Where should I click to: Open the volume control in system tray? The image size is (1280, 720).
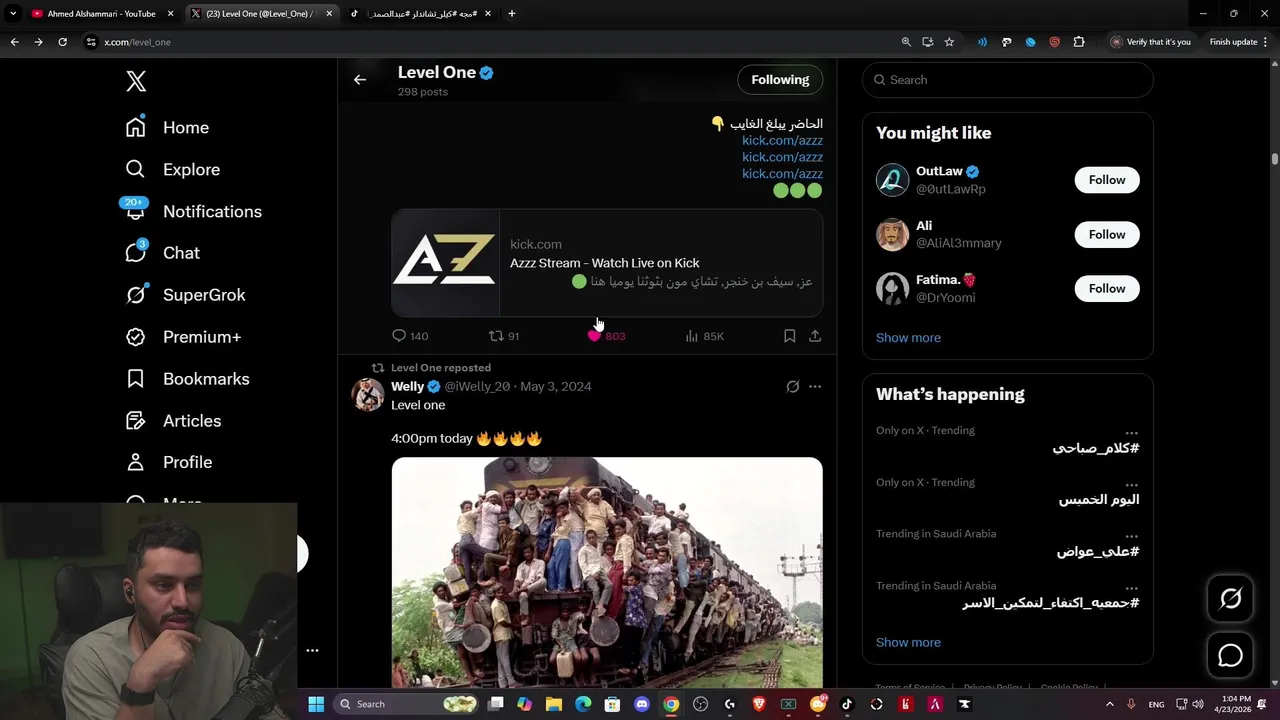1198,704
